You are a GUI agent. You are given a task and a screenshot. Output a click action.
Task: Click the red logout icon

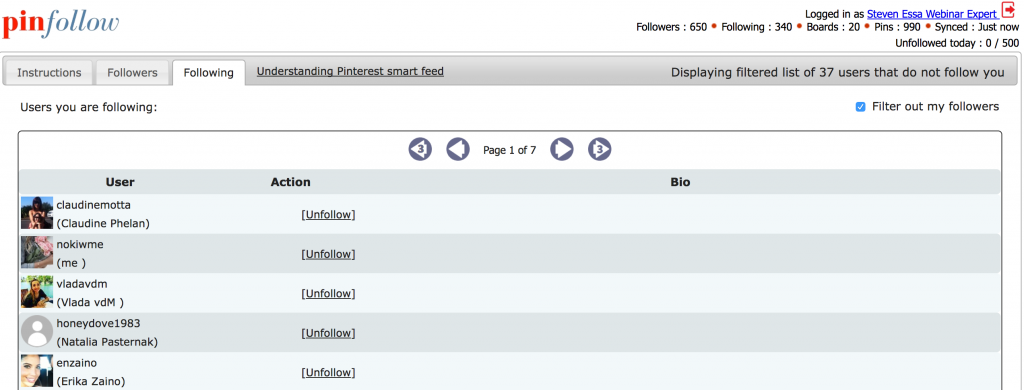1008,10
